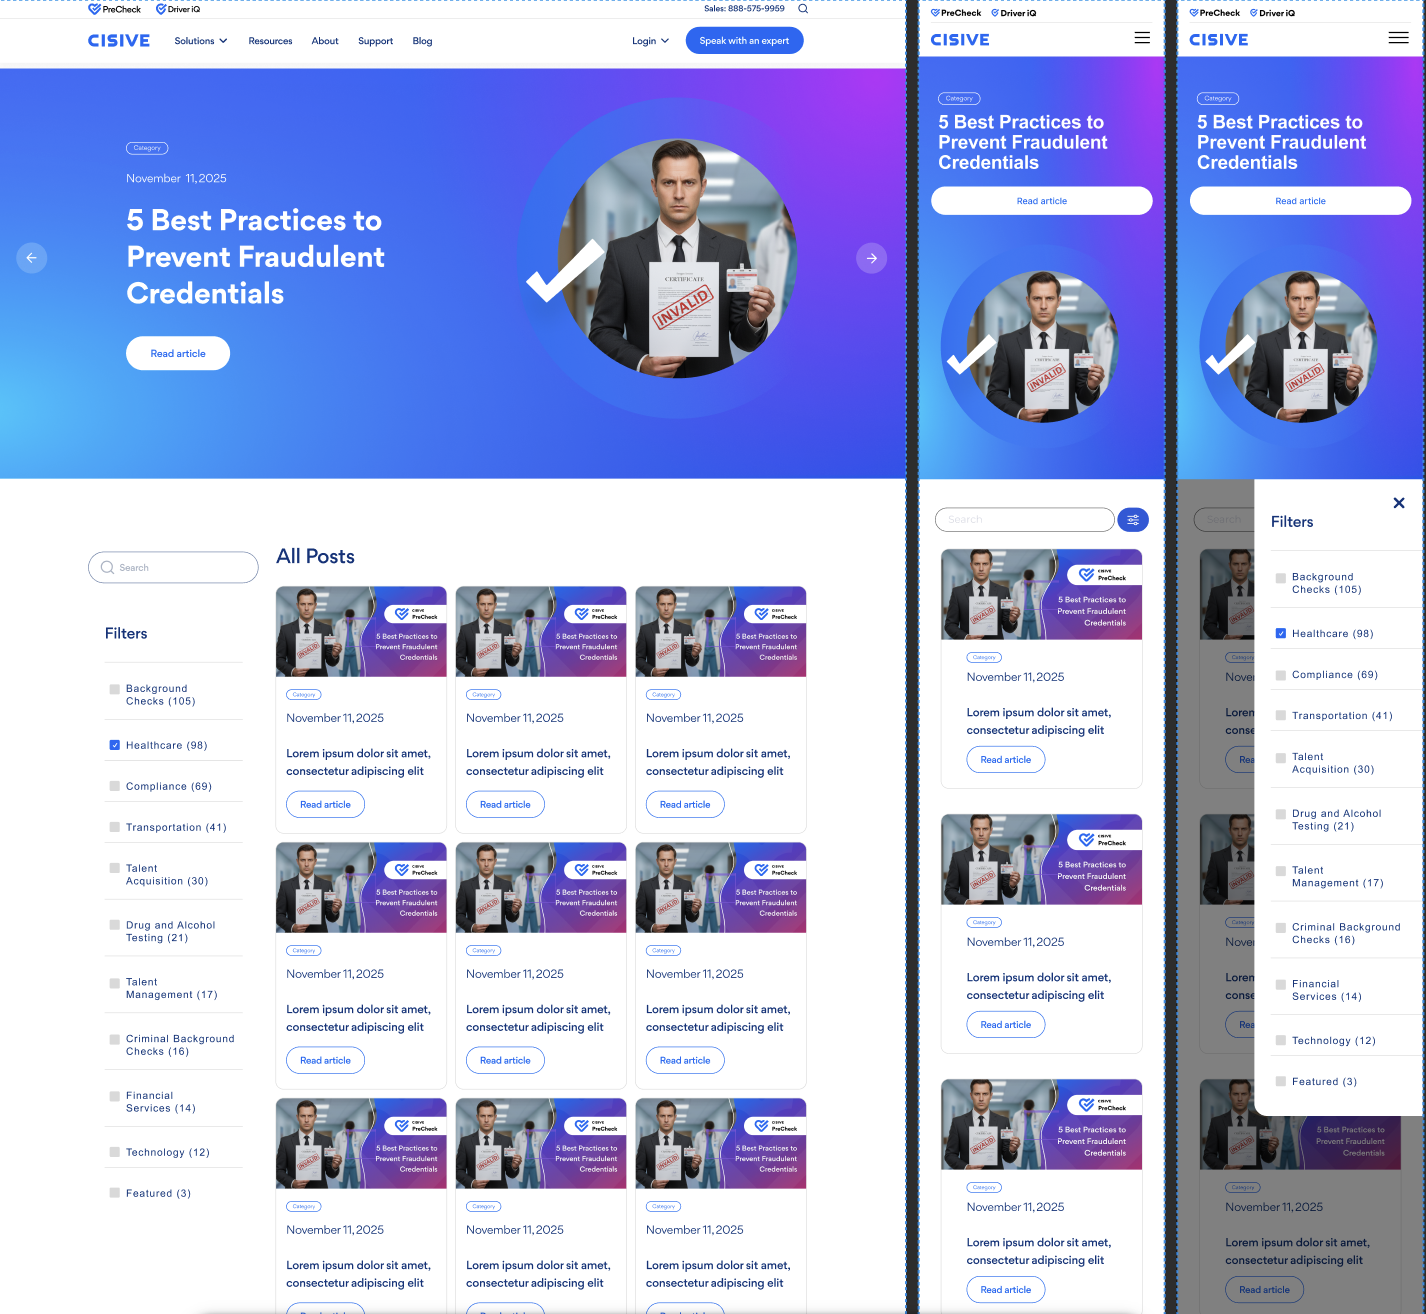
Task: Expand the Solutions dropdown in the navigation
Action: (x=201, y=41)
